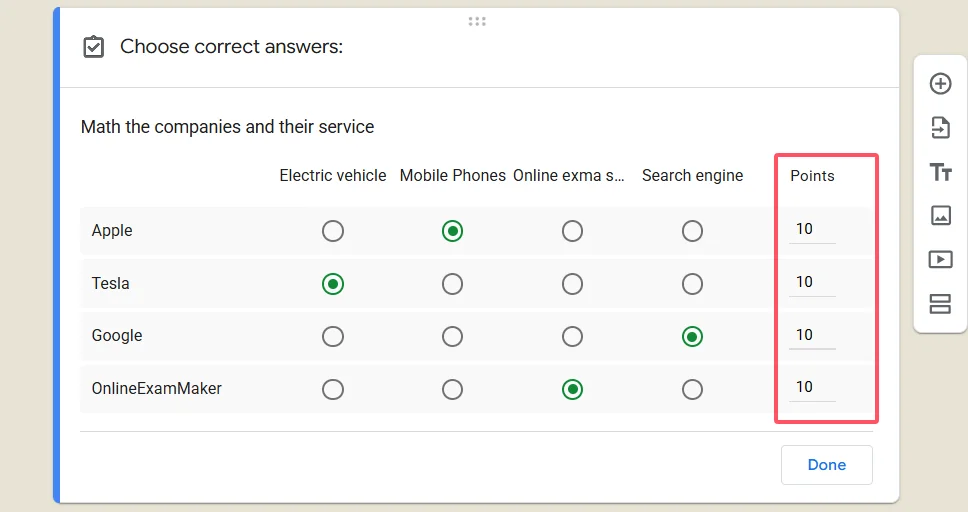968x512 pixels.
Task: Click the OnlineExamMaker row points field
Action: [x=811, y=387]
